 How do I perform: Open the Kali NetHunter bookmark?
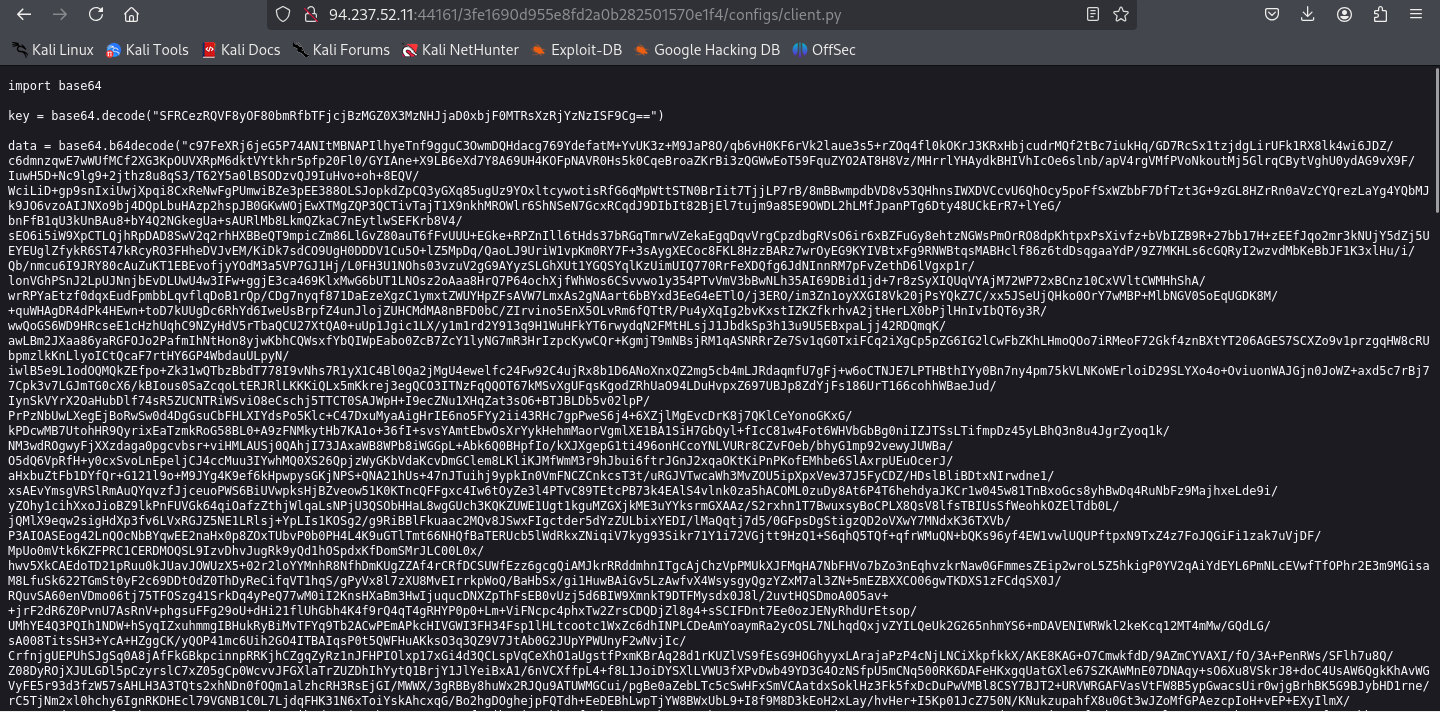tap(460, 50)
